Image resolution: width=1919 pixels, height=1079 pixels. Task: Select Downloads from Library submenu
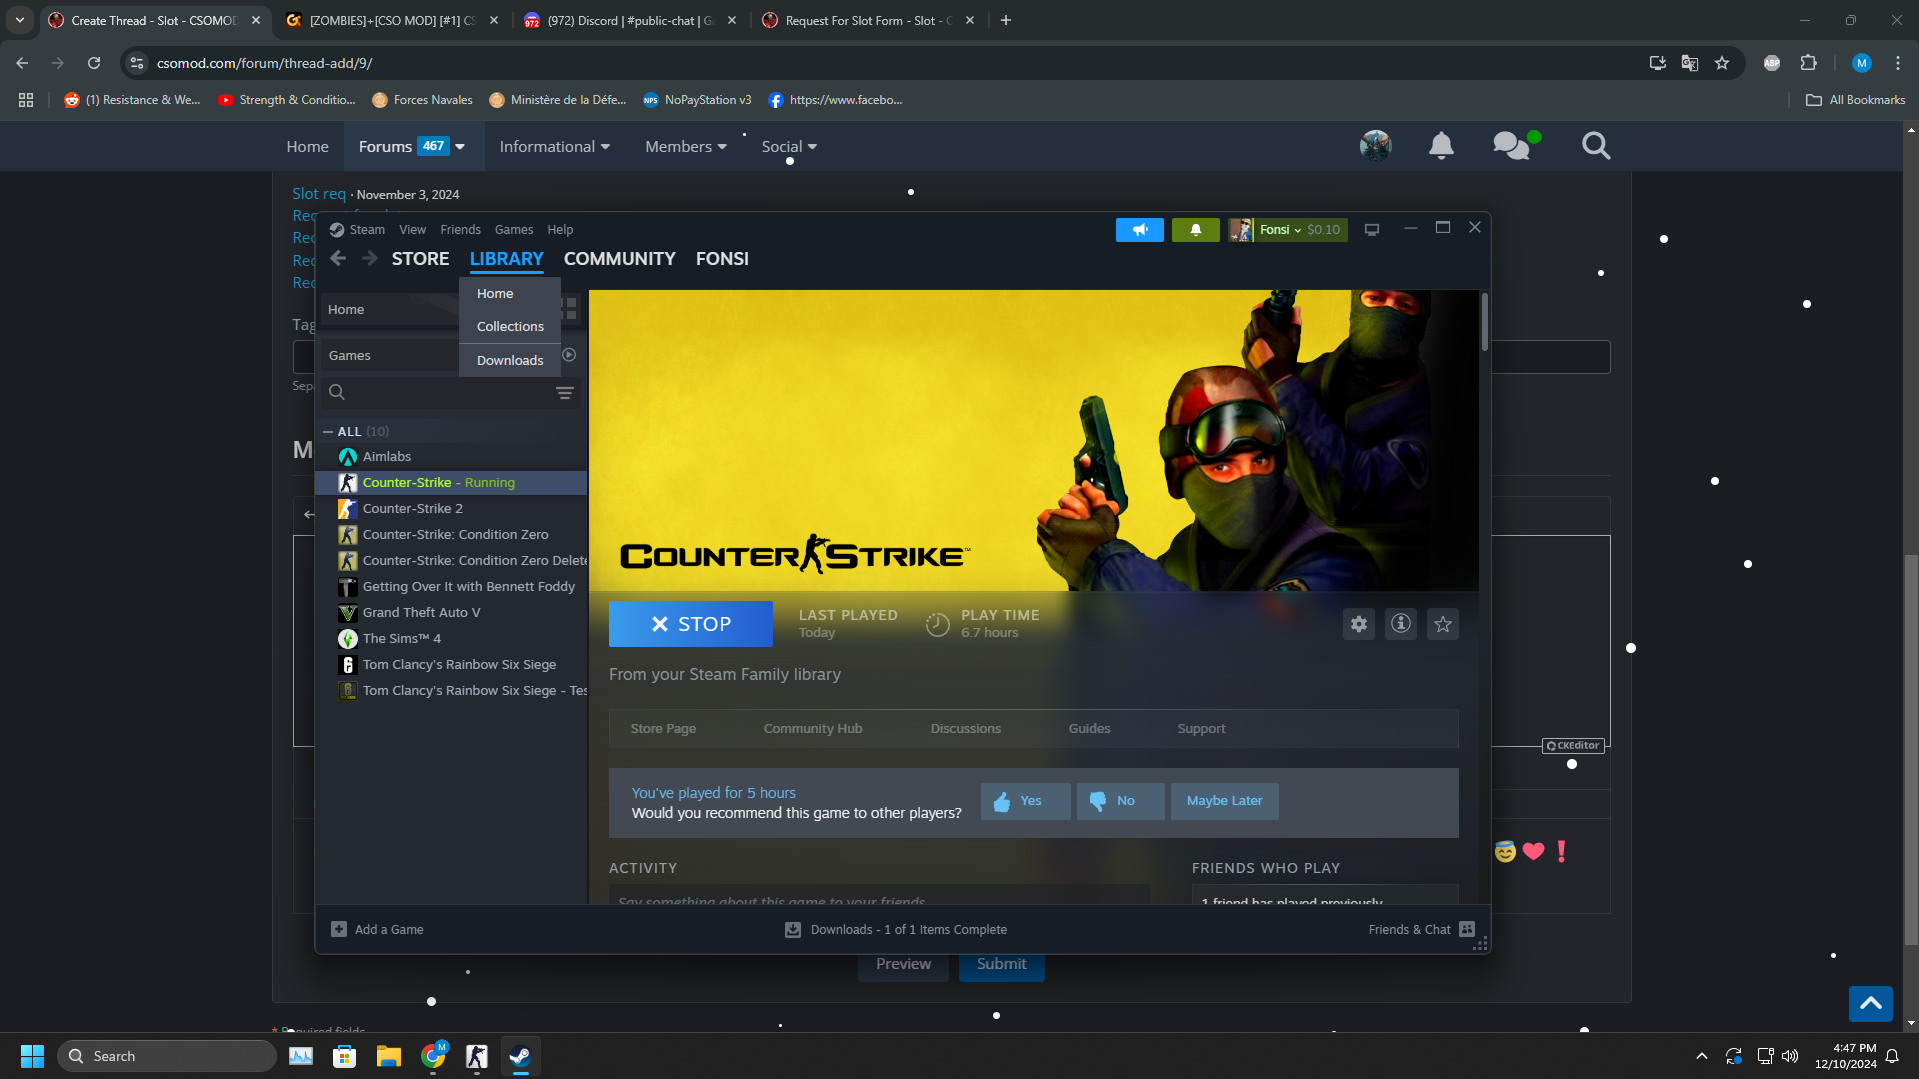coord(510,360)
